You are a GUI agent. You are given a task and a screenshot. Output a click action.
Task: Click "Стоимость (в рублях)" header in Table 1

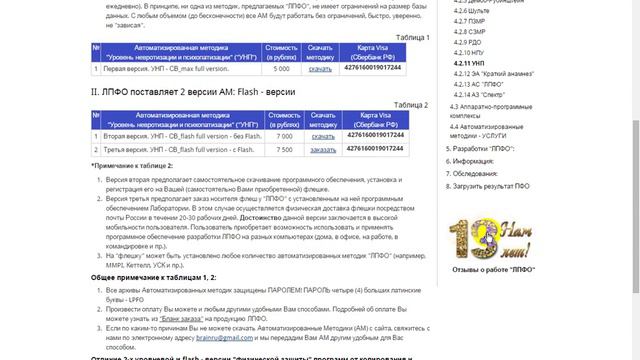(281, 53)
